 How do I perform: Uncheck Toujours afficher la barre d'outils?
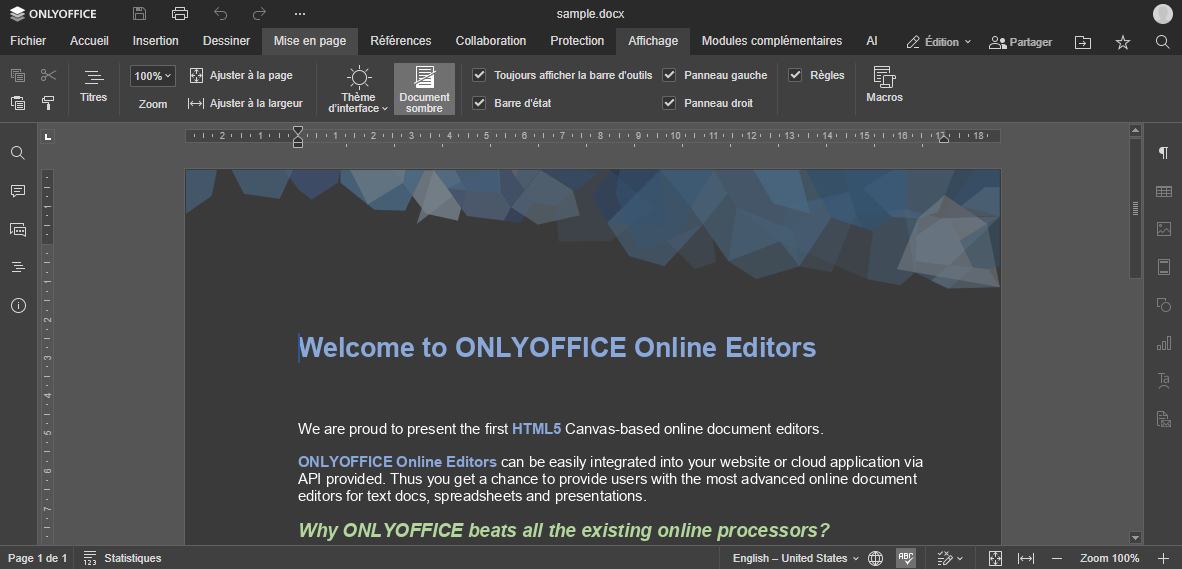point(479,75)
